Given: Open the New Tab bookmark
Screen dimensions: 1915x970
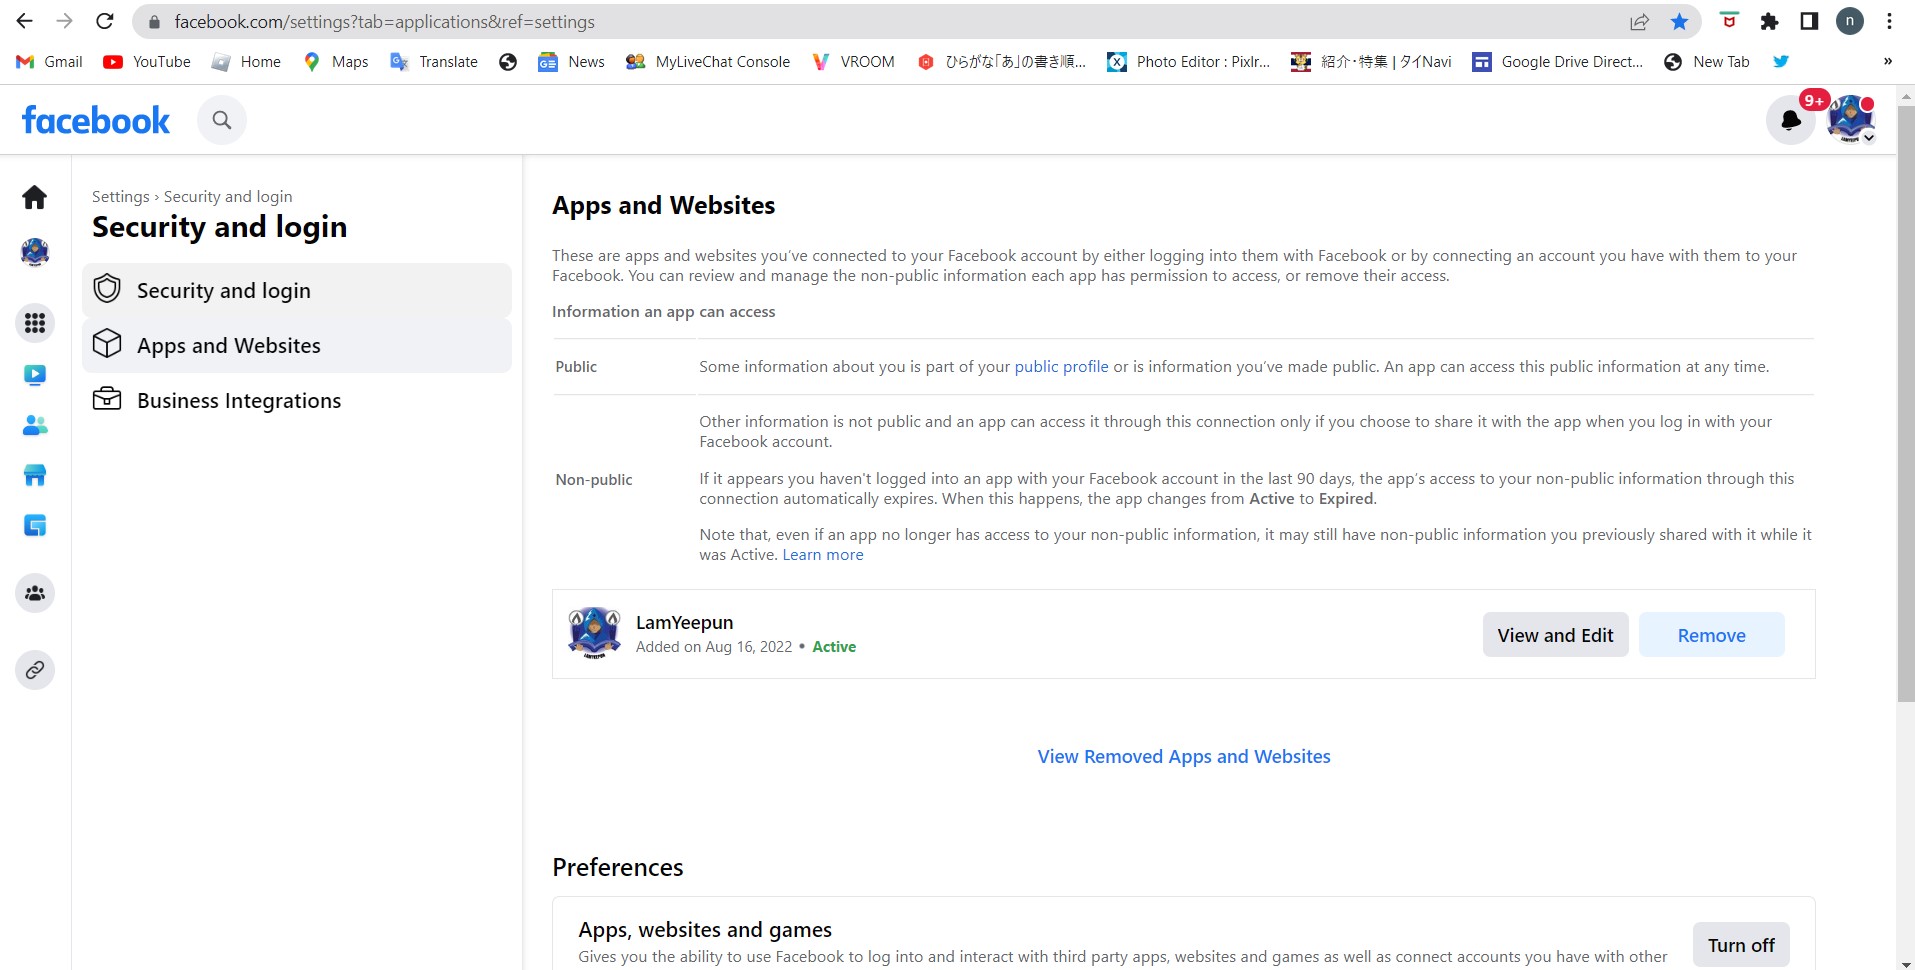Looking at the screenshot, I should [x=1707, y=62].
